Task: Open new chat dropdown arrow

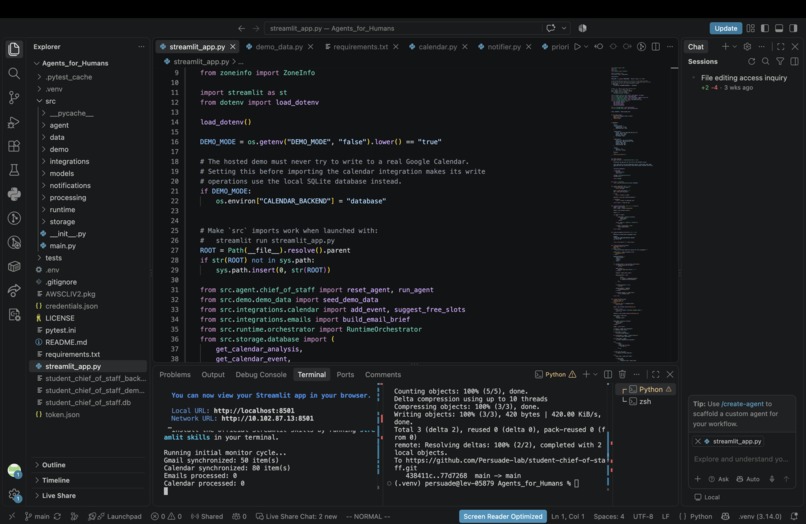Action: [734, 47]
